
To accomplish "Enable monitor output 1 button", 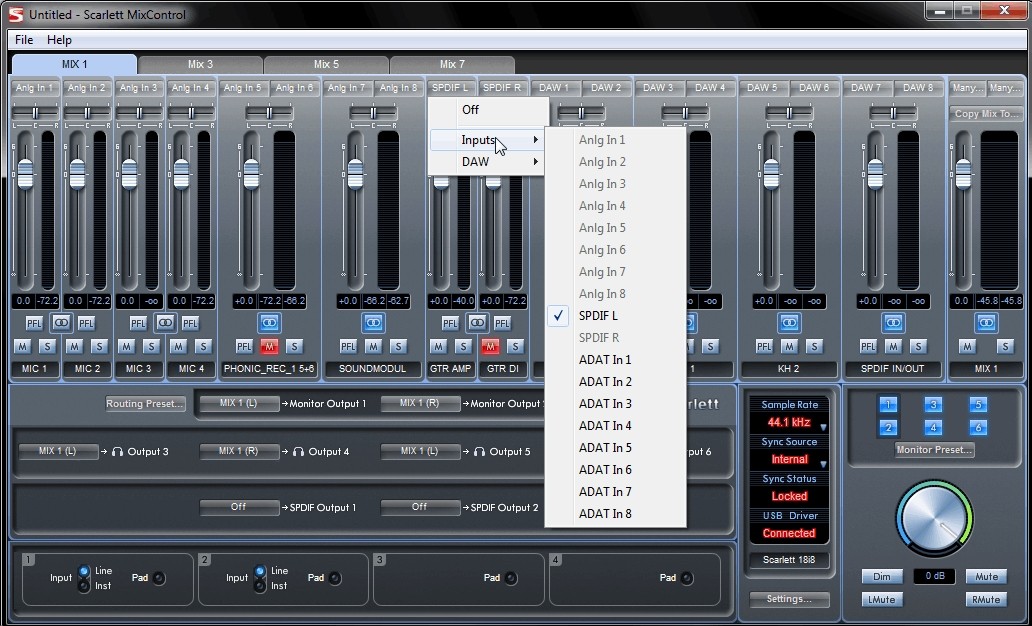I will pyautogui.click(x=888, y=405).
